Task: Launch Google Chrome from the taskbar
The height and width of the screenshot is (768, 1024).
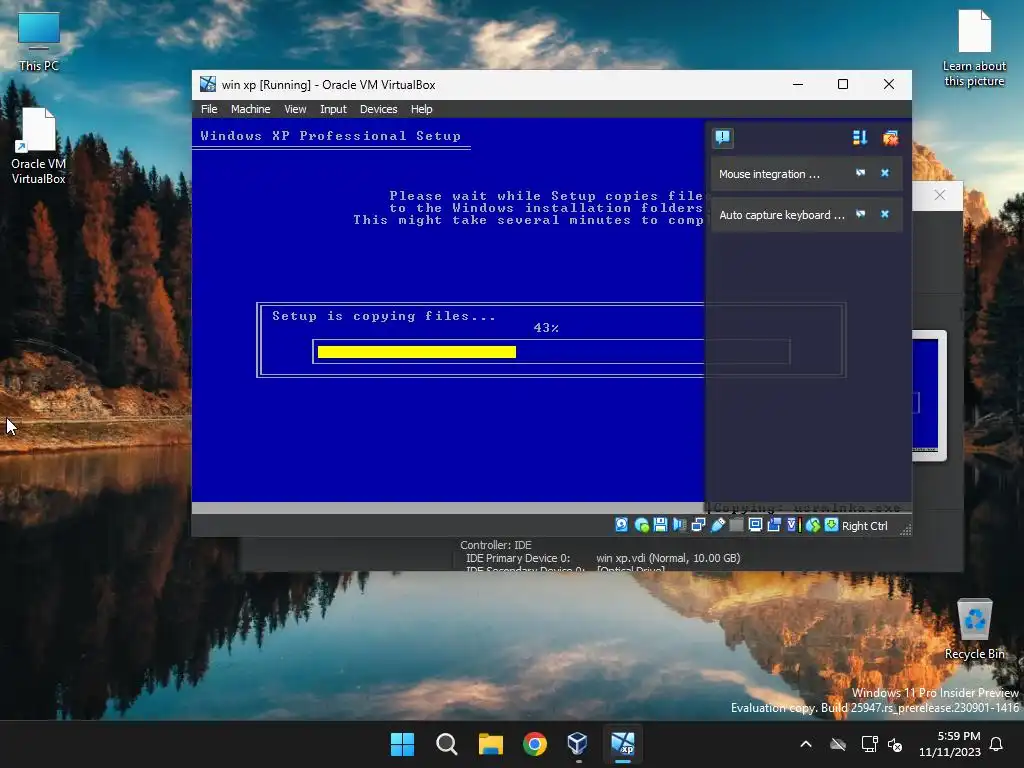Action: click(x=535, y=744)
